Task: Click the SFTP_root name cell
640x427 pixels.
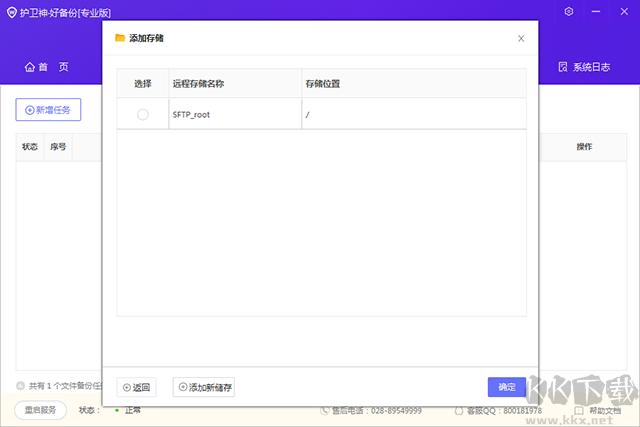Action: [x=235, y=114]
